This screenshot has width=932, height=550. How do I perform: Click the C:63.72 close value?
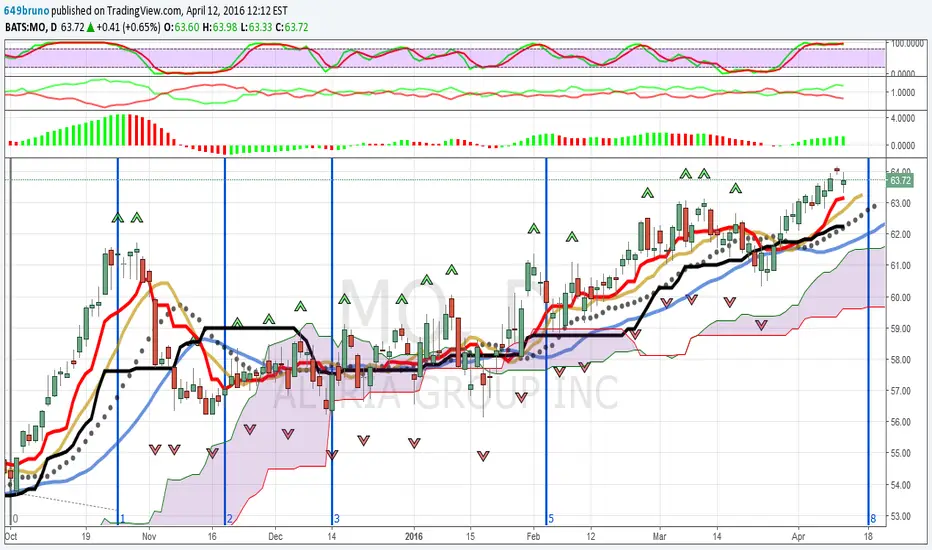coord(292,27)
